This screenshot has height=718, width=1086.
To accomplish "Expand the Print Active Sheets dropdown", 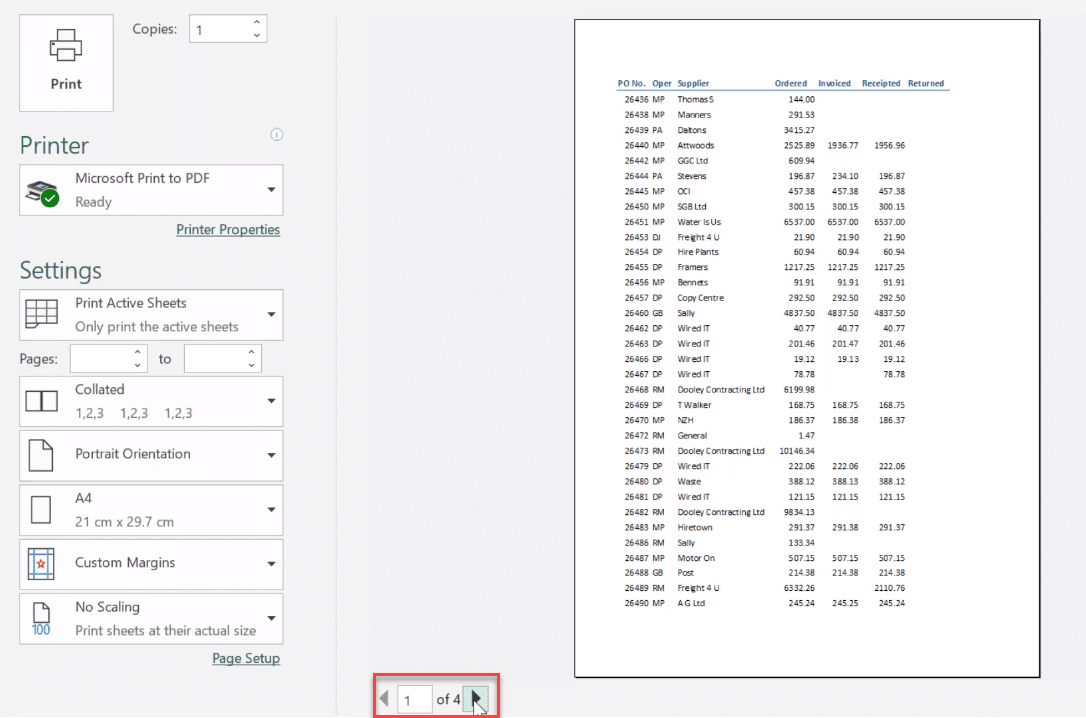I will pos(271,315).
